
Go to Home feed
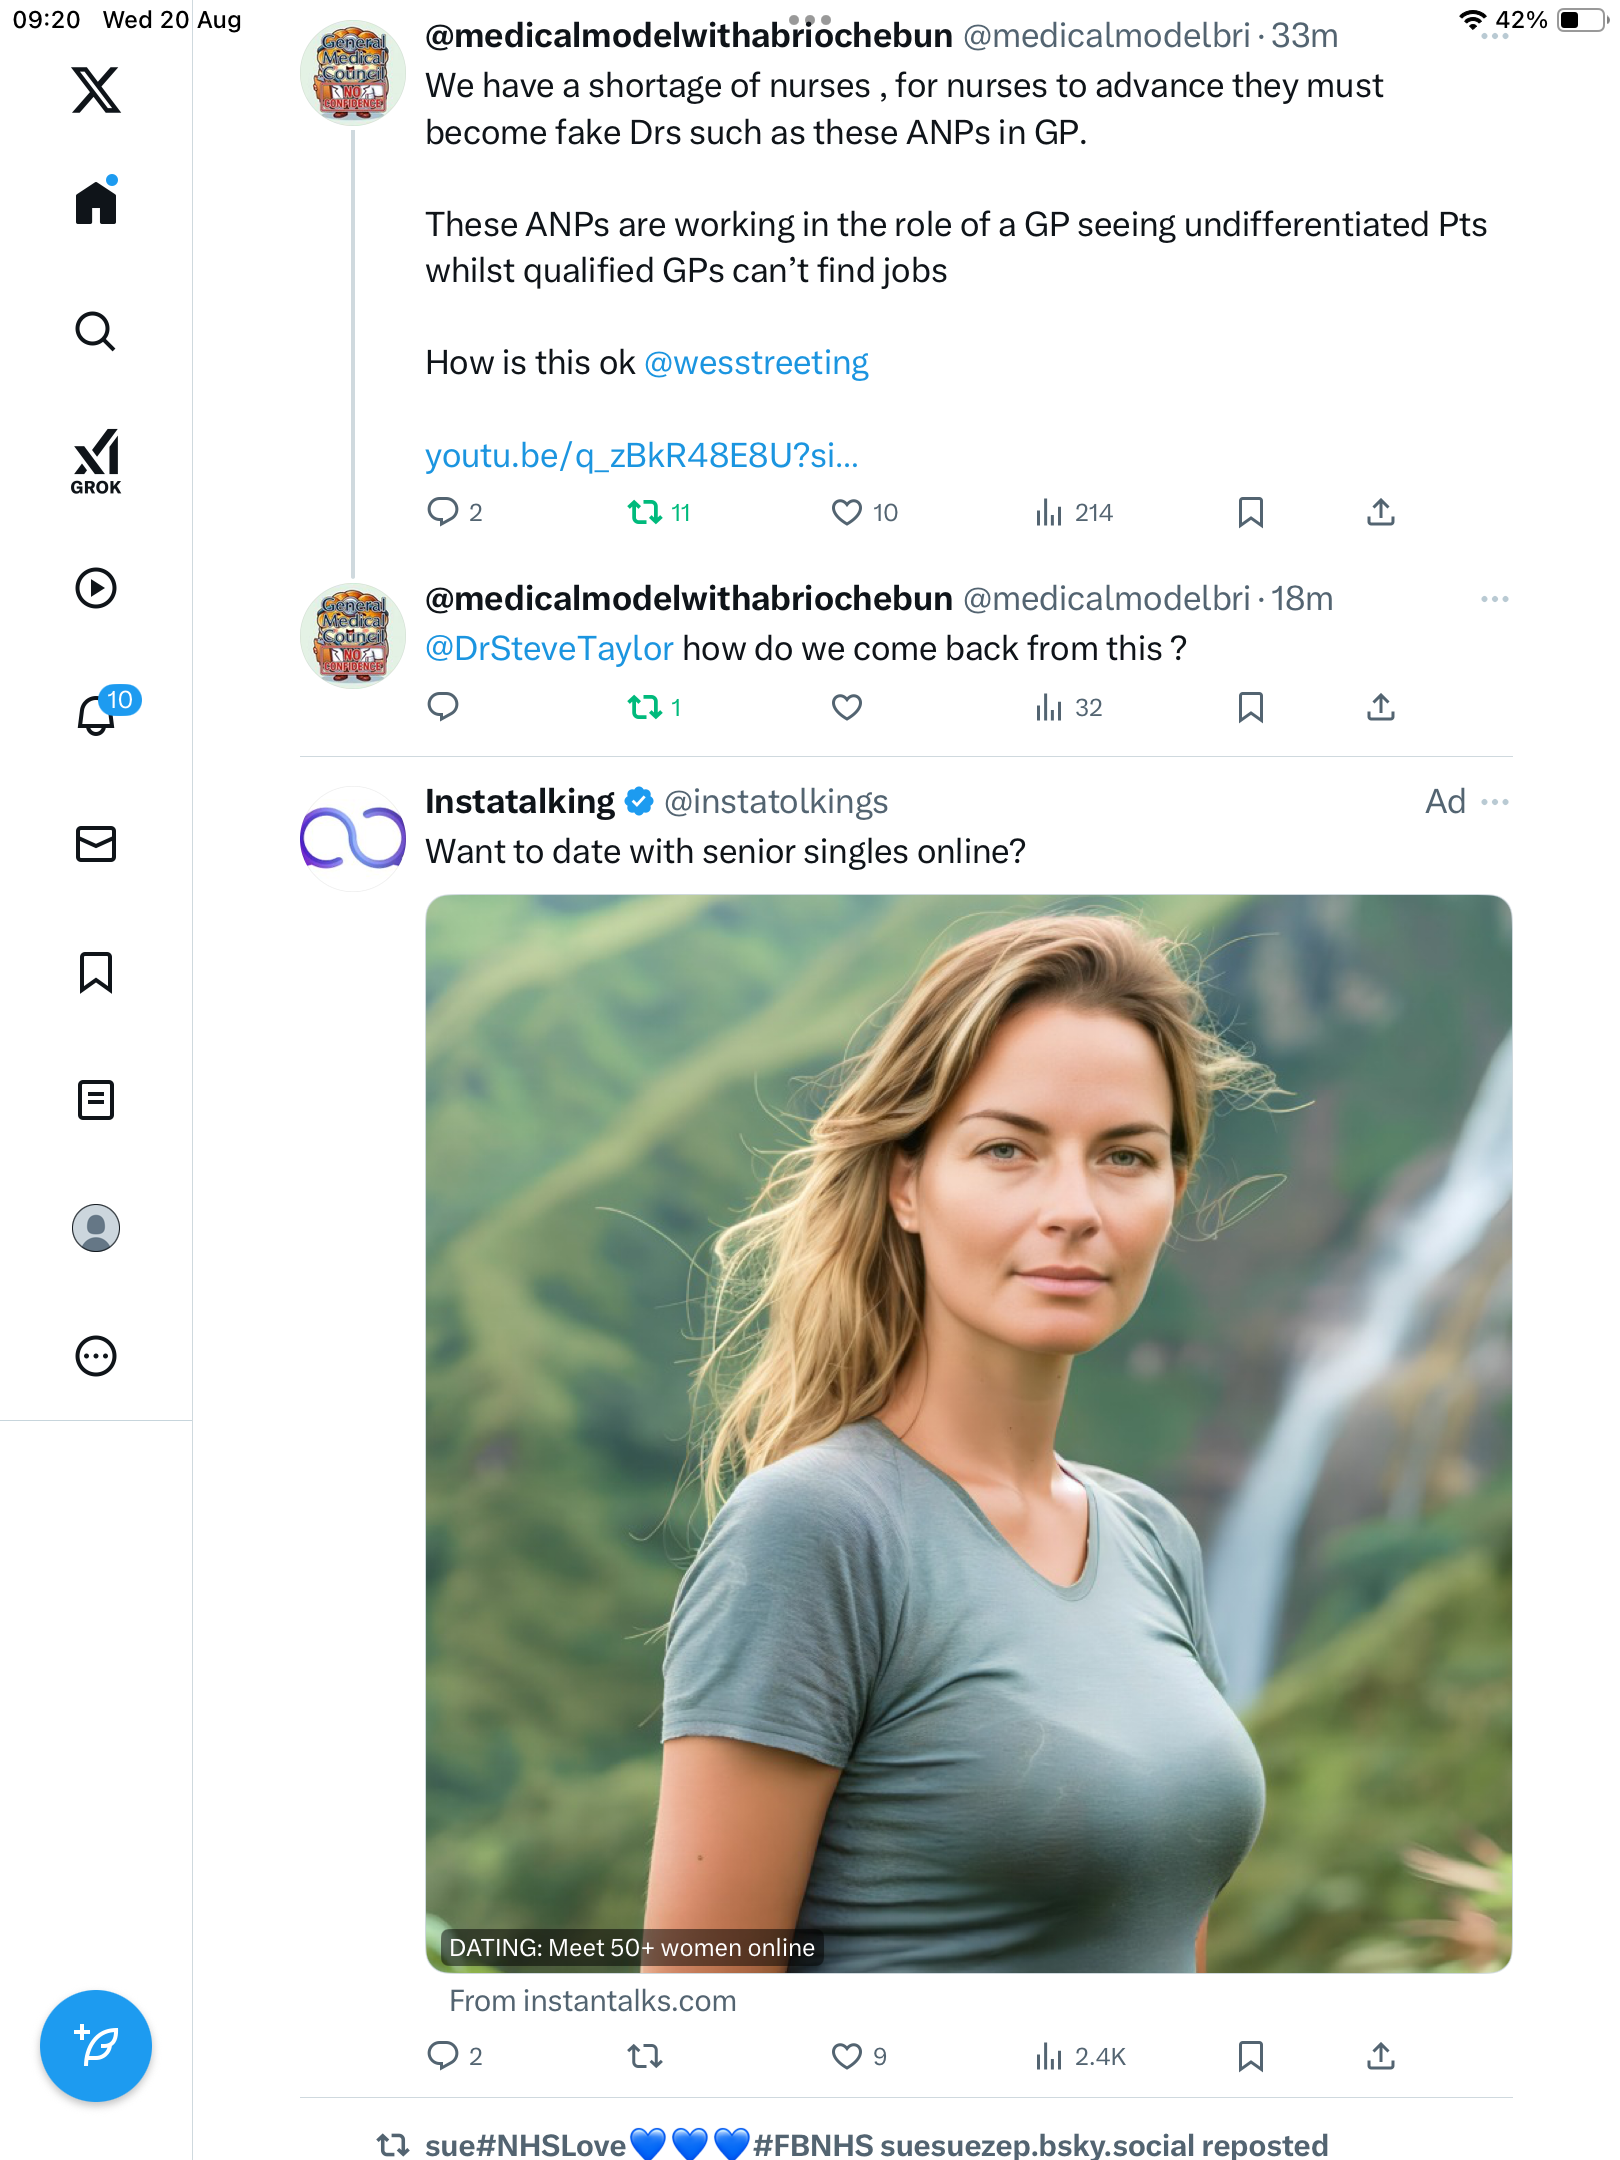pos(96,204)
